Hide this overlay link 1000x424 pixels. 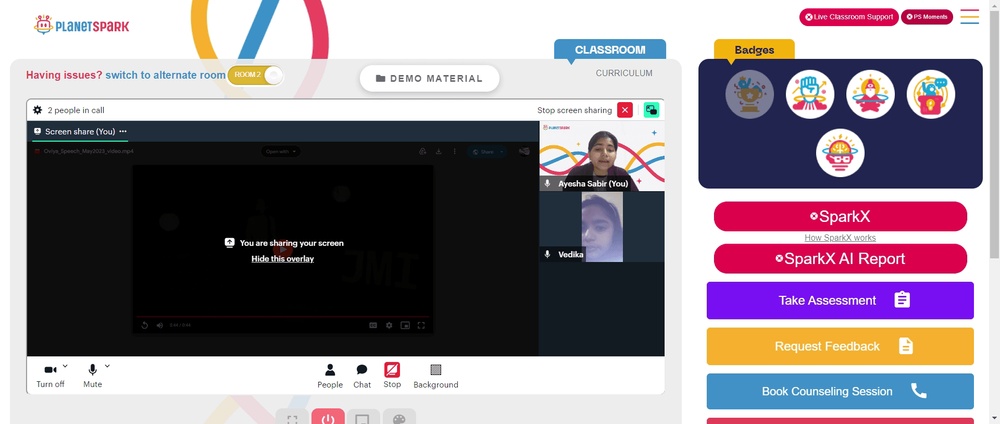283,259
